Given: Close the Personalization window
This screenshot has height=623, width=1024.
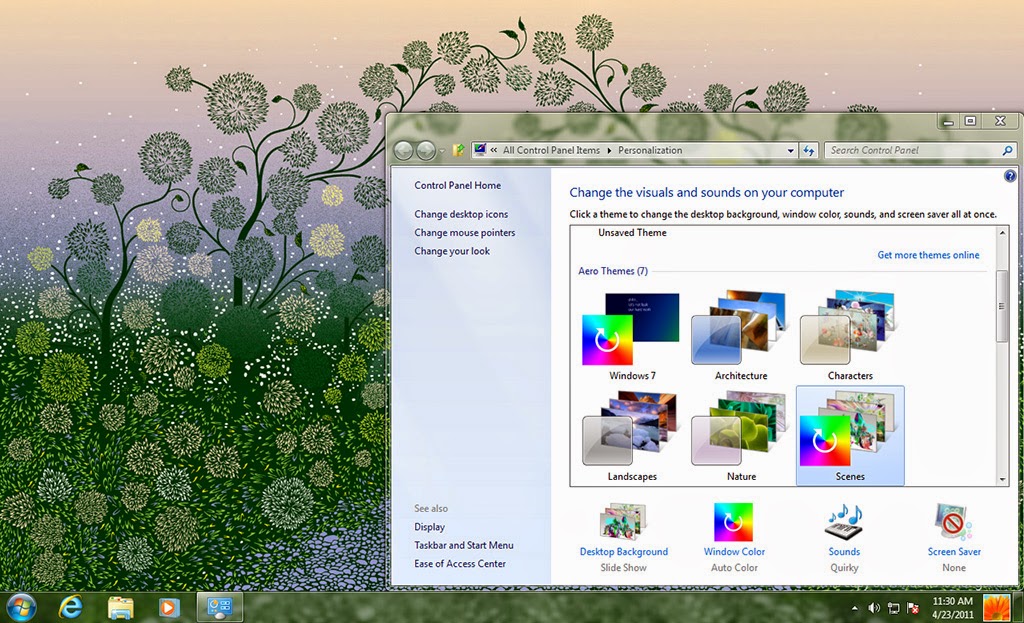Looking at the screenshot, I should [x=1000, y=121].
